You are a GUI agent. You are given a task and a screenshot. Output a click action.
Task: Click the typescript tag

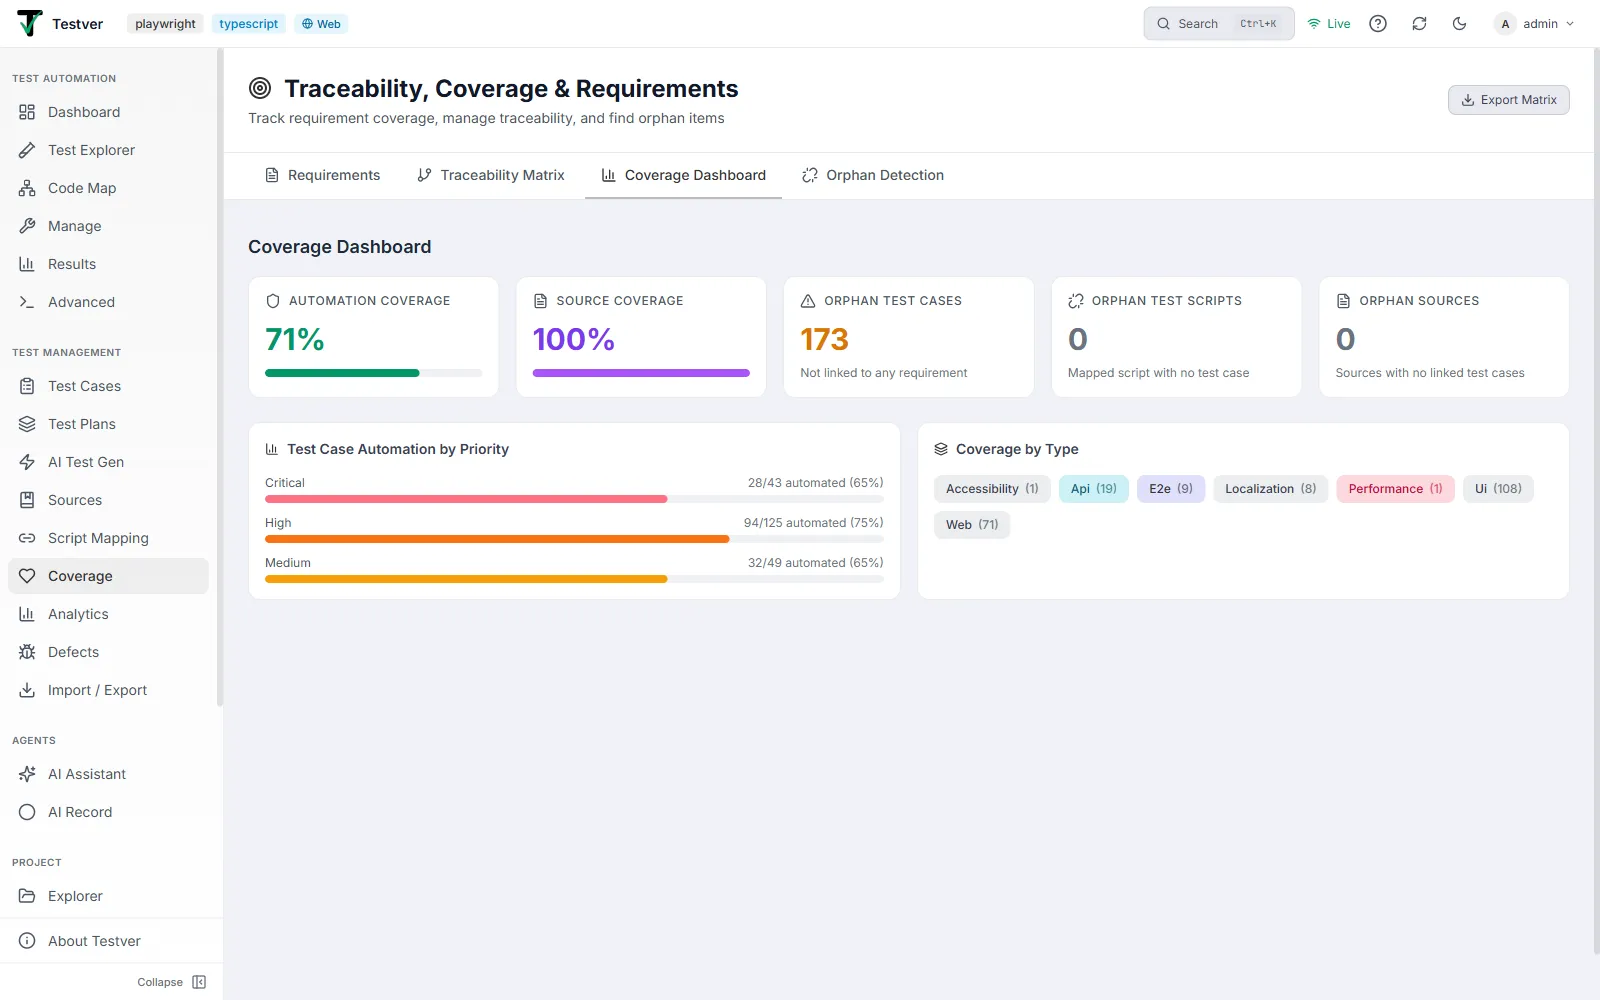coord(249,24)
